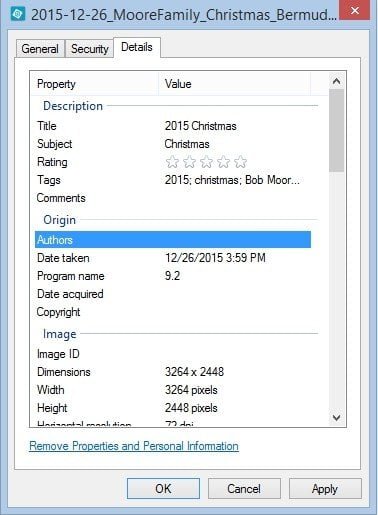Click the scrollbar down arrow

pyautogui.click(x=337, y=417)
